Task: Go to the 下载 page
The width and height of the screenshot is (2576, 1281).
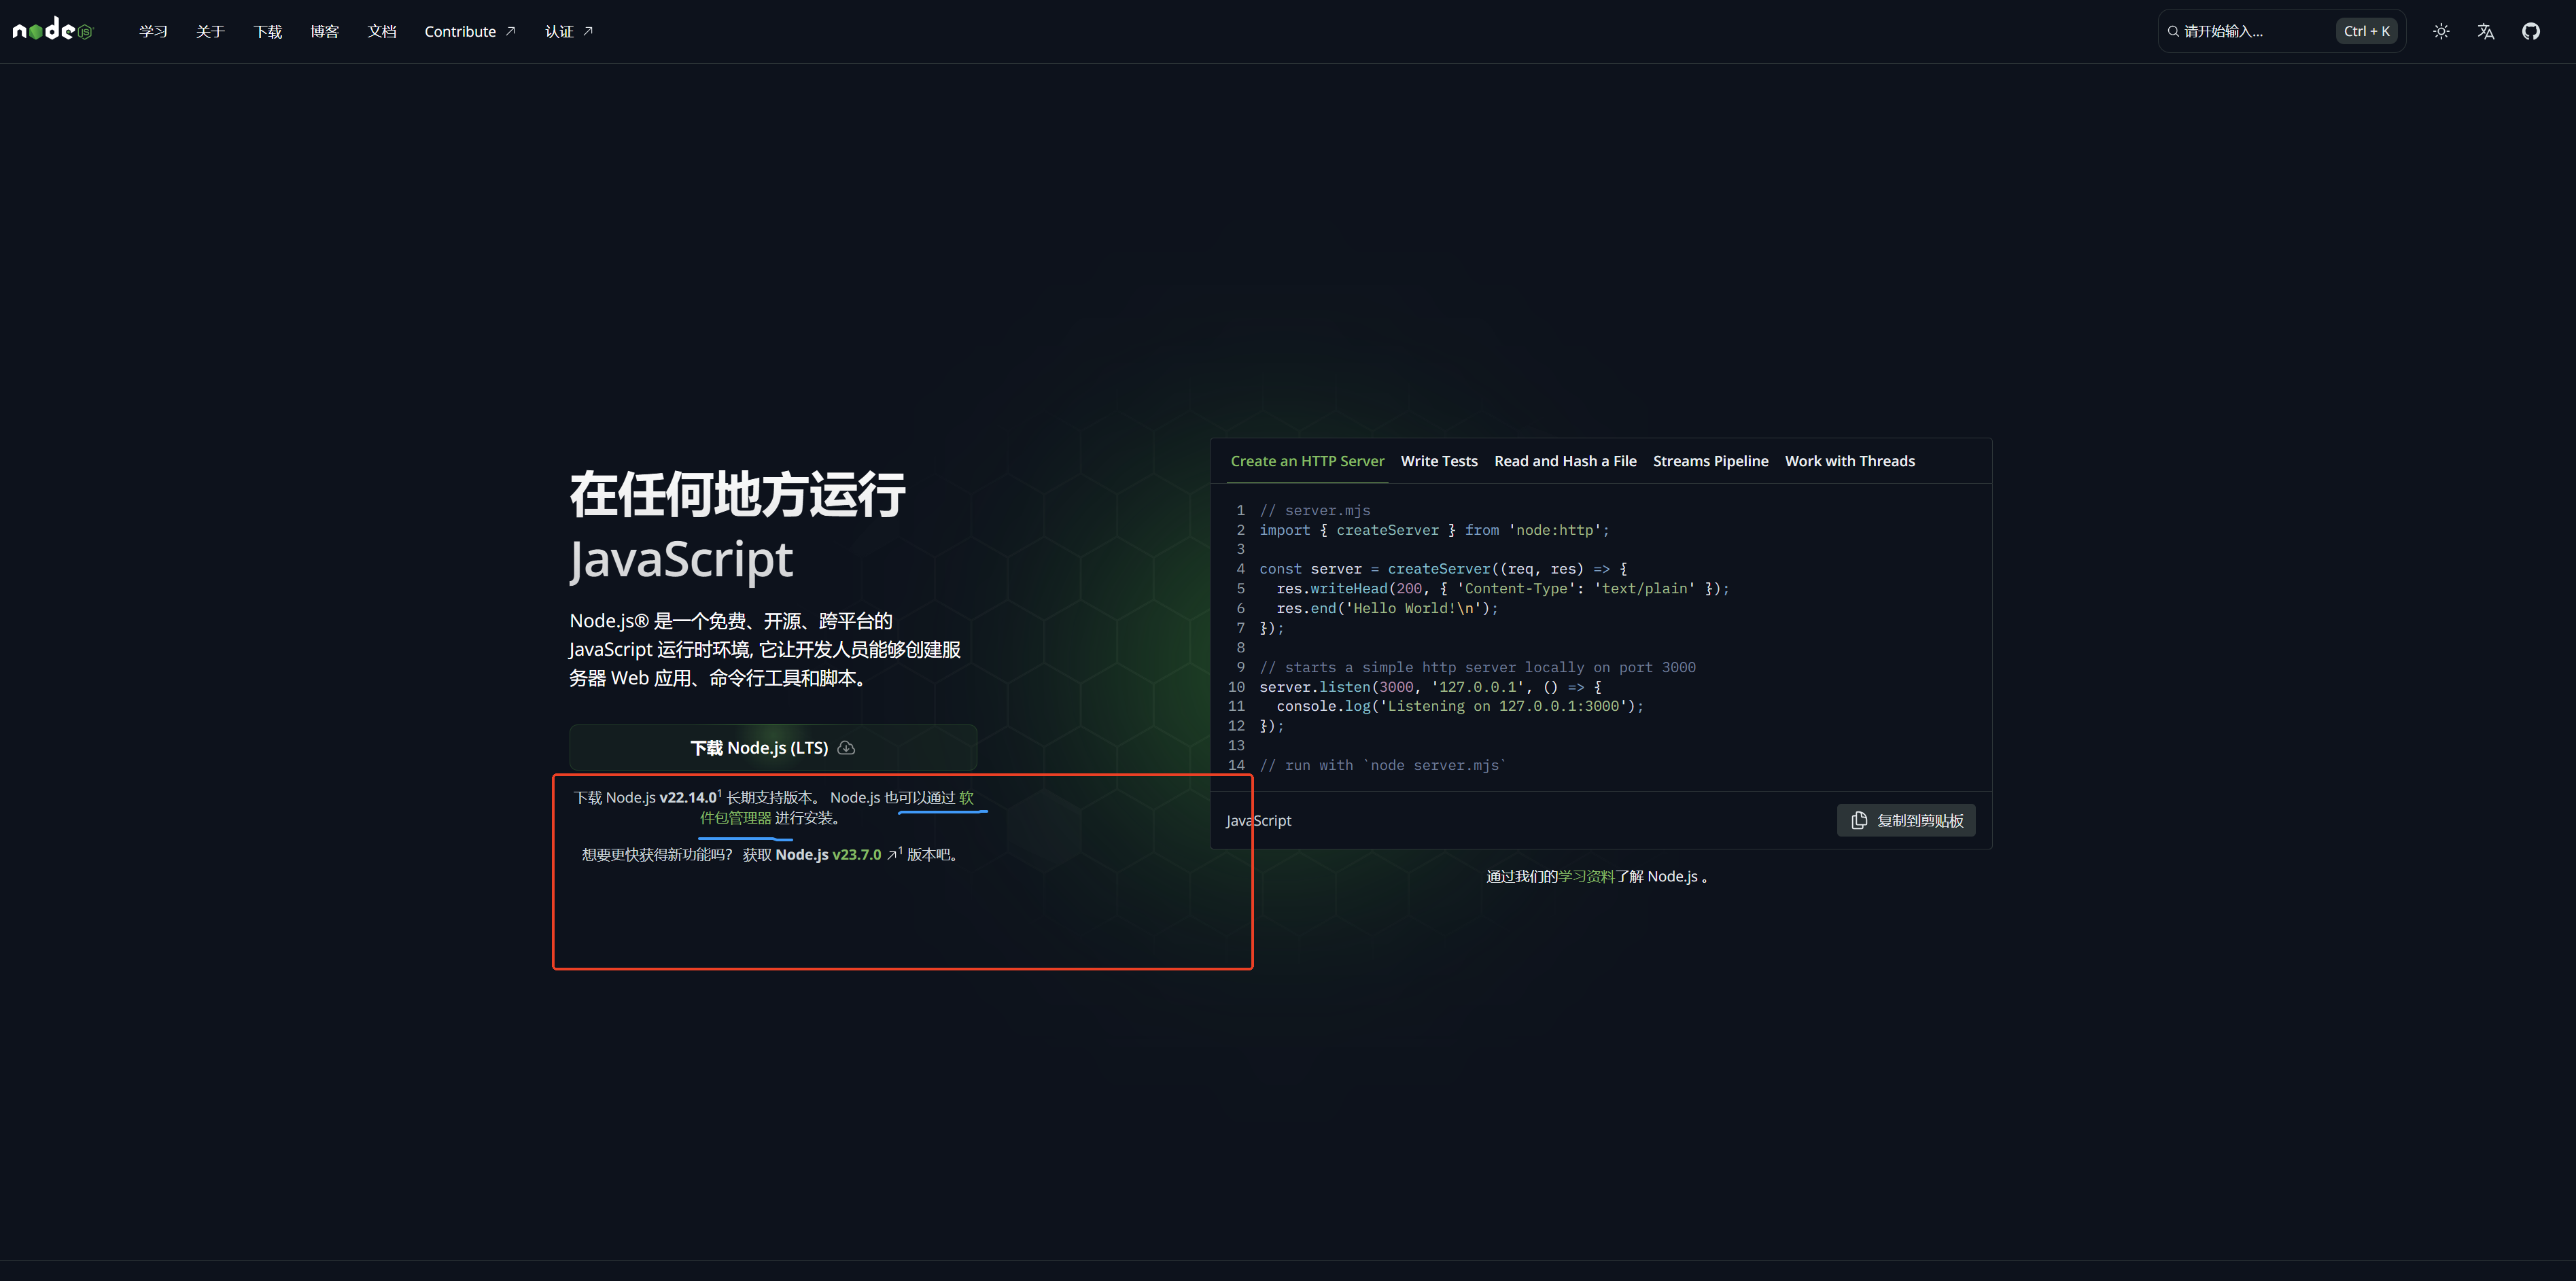Action: point(267,31)
